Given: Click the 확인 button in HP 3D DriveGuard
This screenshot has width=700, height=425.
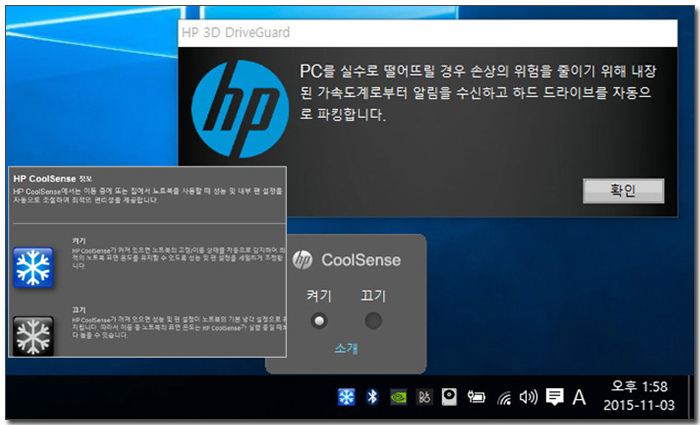Looking at the screenshot, I should [623, 191].
